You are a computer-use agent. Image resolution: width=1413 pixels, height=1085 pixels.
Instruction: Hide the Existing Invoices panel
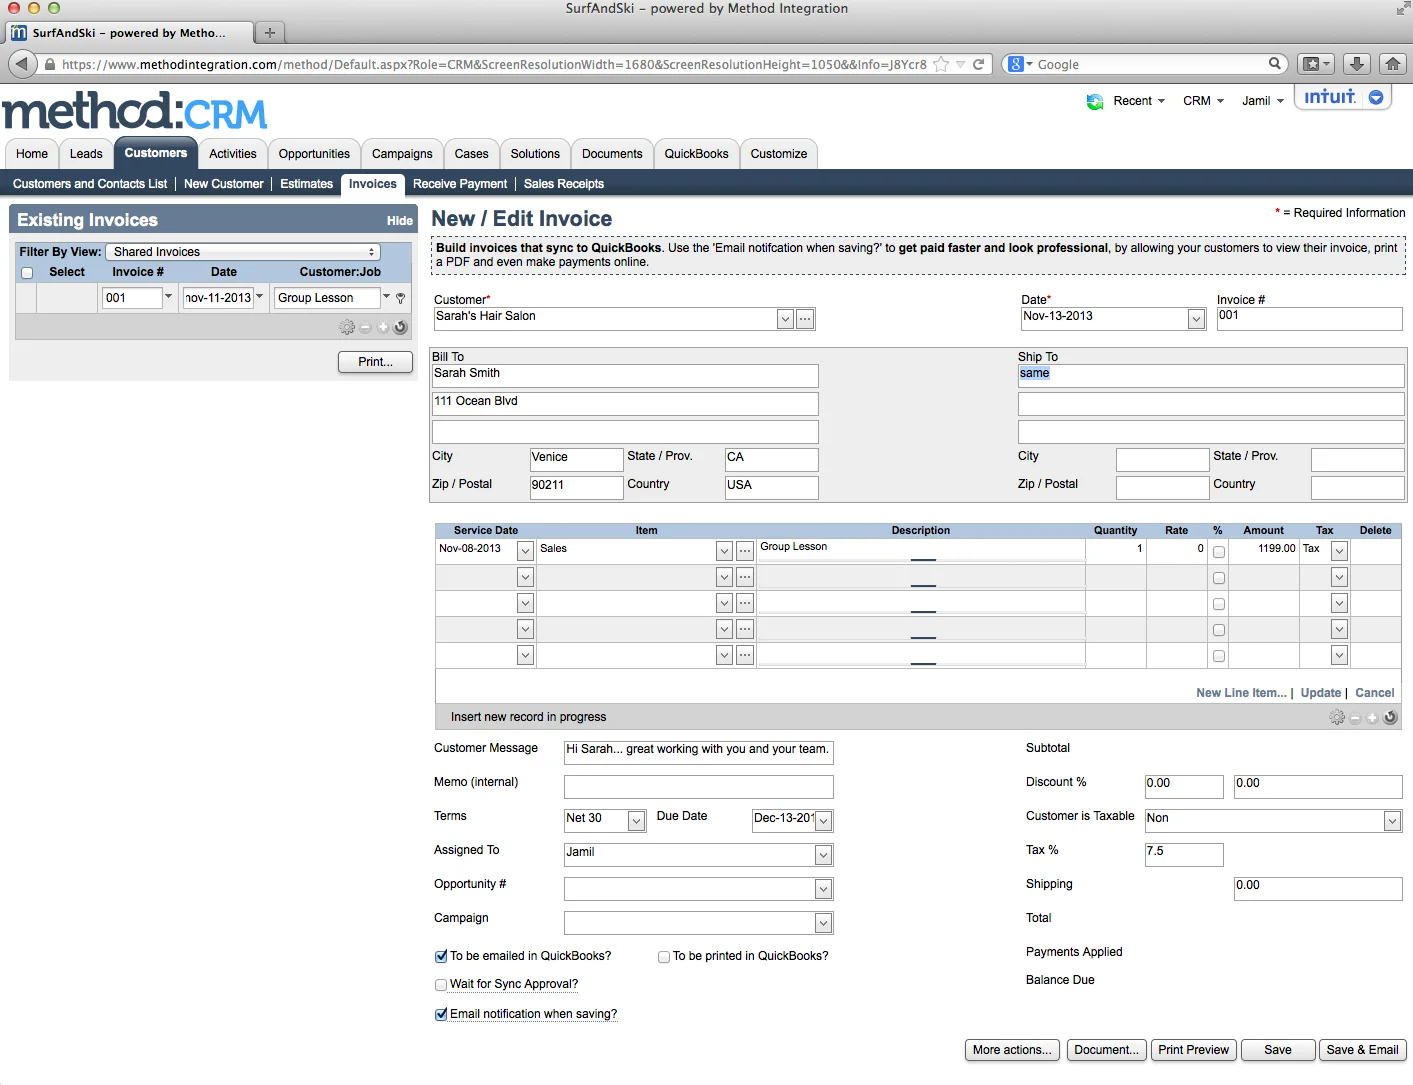click(400, 221)
